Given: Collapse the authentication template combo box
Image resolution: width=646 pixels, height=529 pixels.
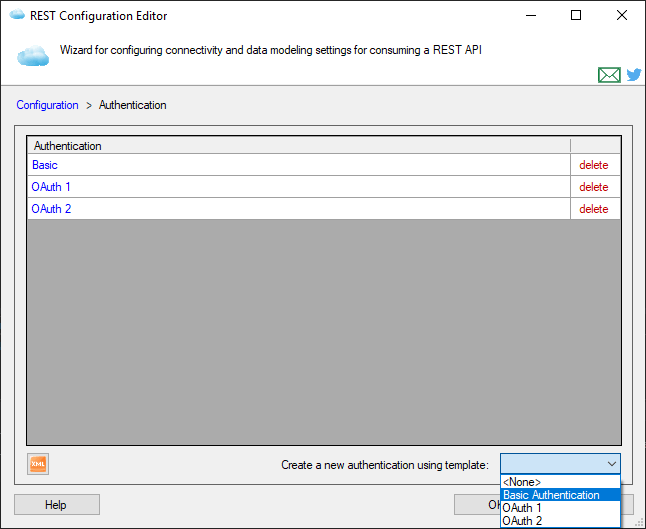Looking at the screenshot, I should click(612, 464).
